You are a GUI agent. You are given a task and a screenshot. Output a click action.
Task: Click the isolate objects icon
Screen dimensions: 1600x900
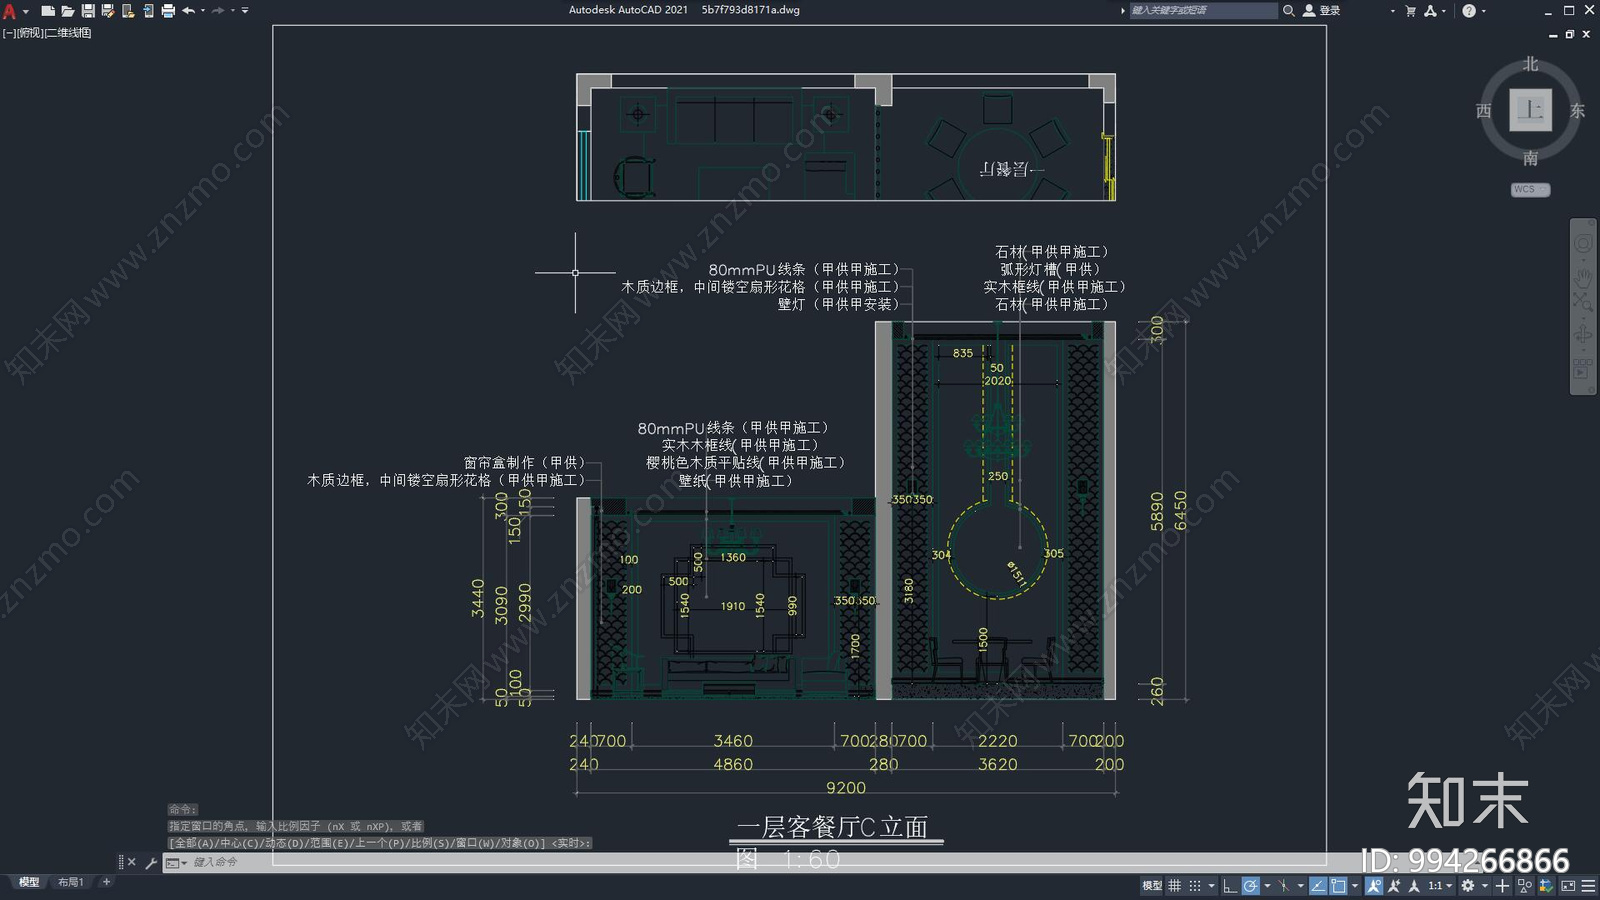click(1525, 885)
